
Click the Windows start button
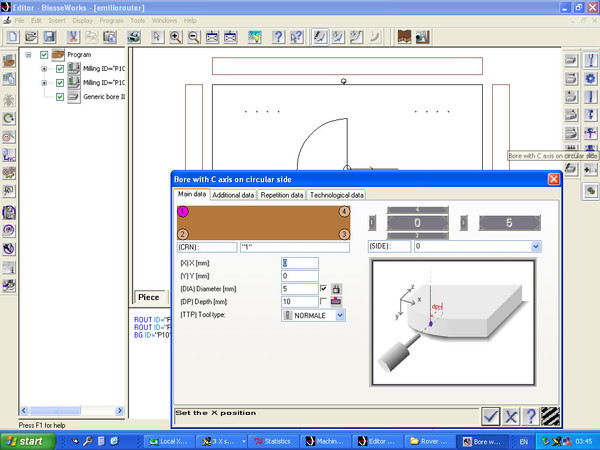pyautogui.click(x=27, y=441)
